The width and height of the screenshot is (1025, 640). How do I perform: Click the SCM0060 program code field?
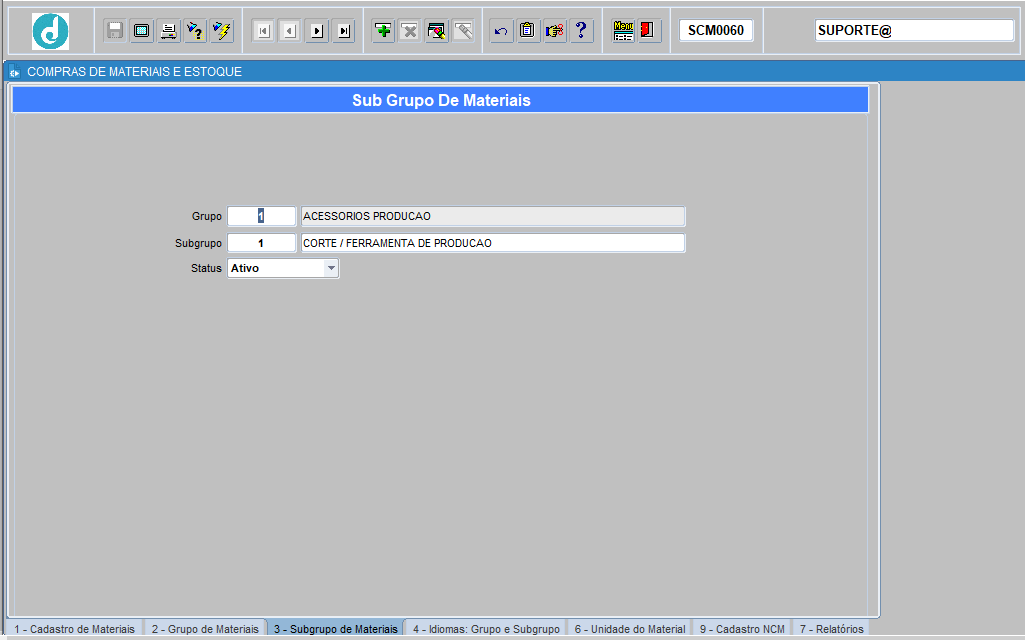[x=716, y=30]
